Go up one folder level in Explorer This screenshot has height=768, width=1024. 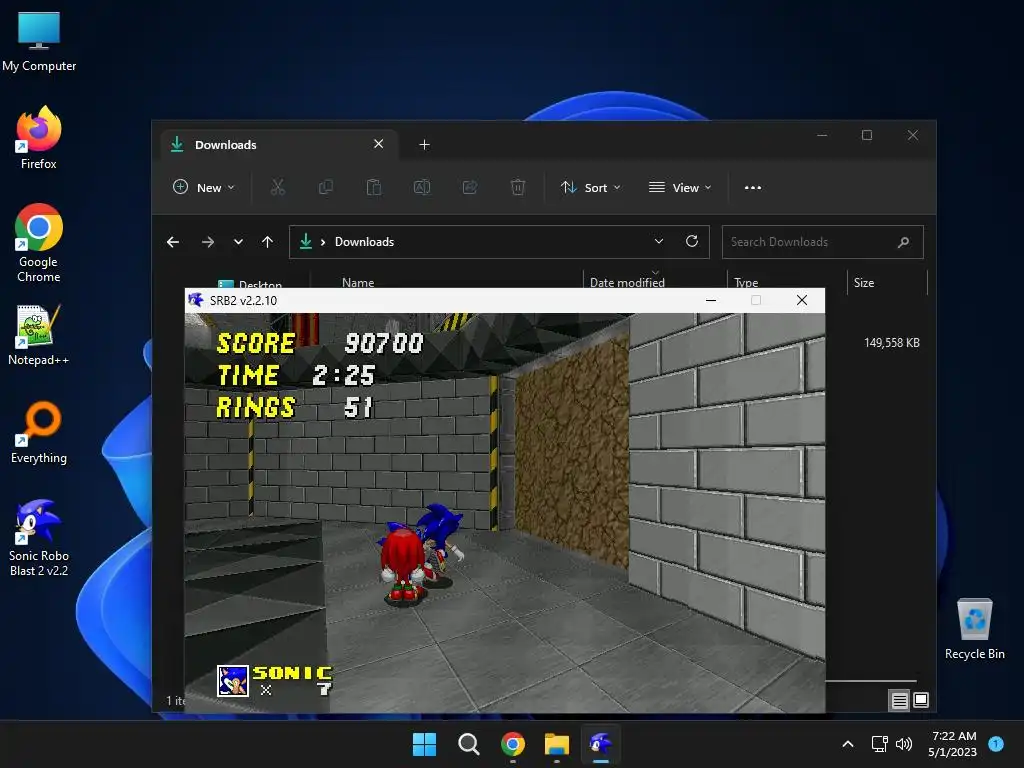pos(267,242)
